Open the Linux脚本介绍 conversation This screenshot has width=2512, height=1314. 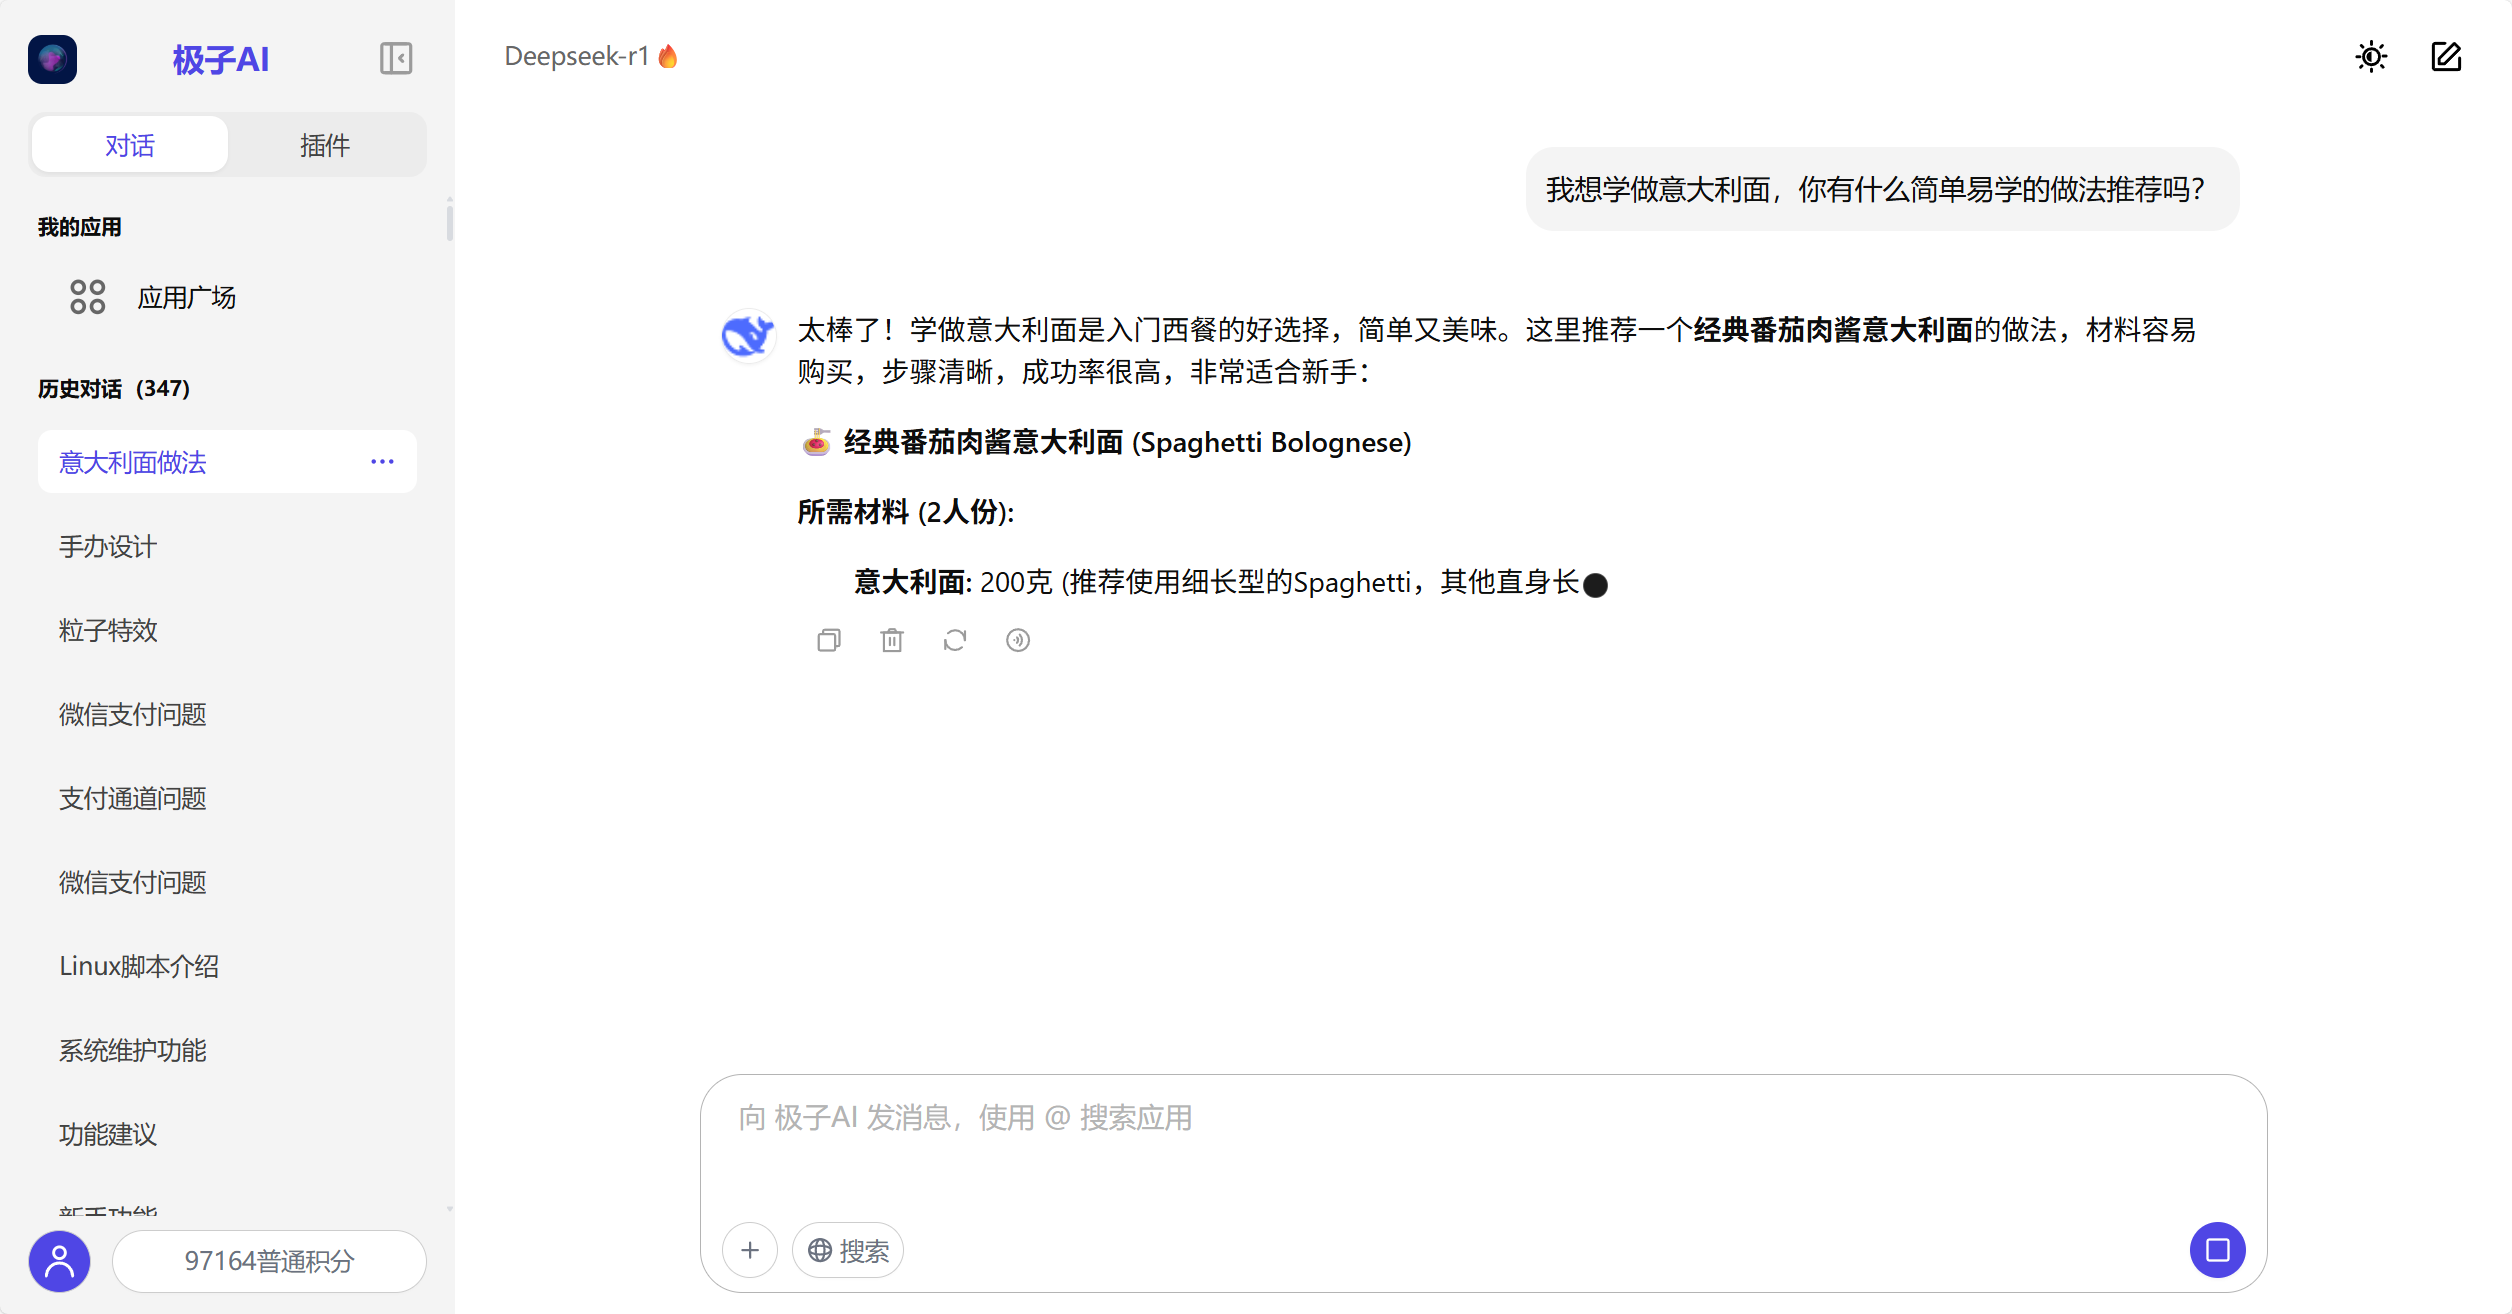click(x=139, y=967)
